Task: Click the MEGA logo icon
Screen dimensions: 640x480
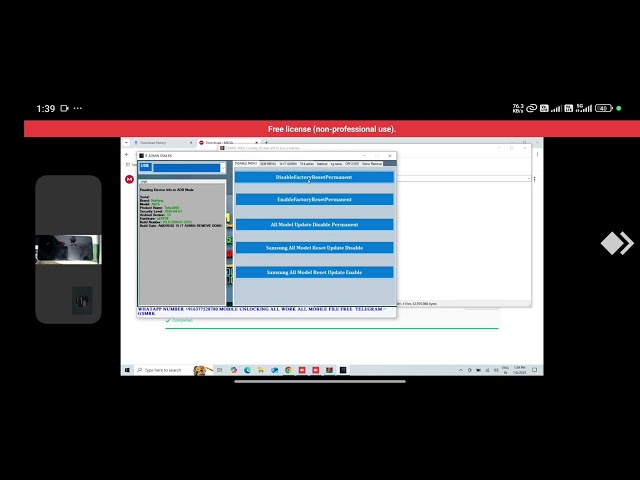Action: (x=129, y=179)
